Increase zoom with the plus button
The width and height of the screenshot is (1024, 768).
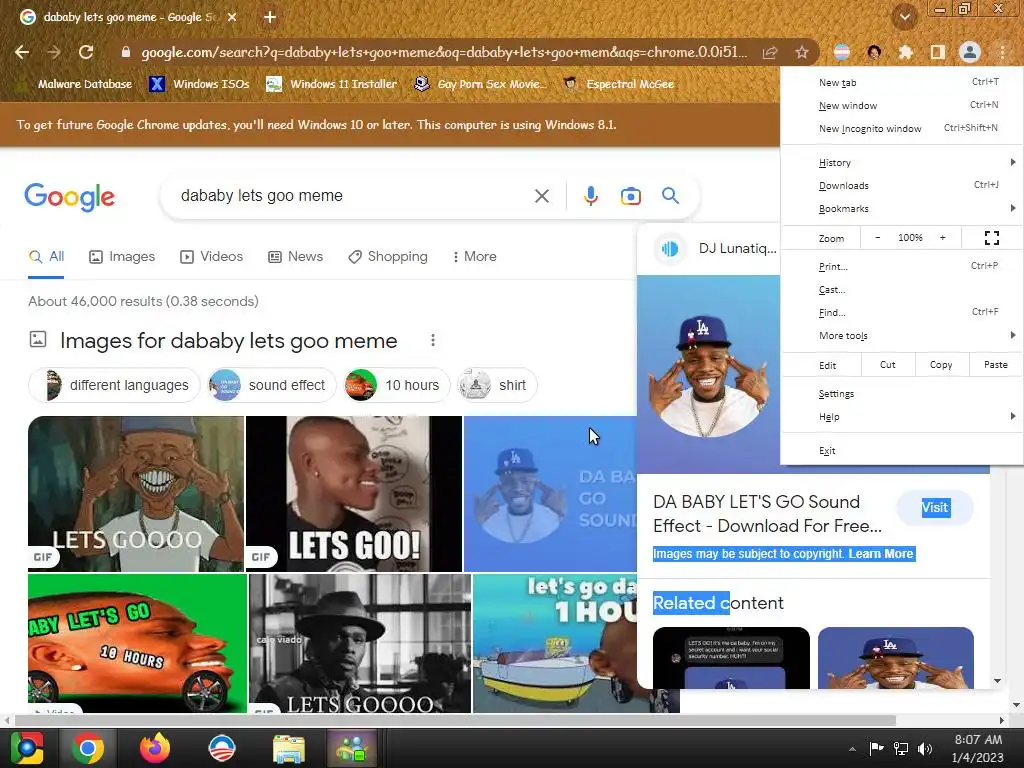point(942,238)
